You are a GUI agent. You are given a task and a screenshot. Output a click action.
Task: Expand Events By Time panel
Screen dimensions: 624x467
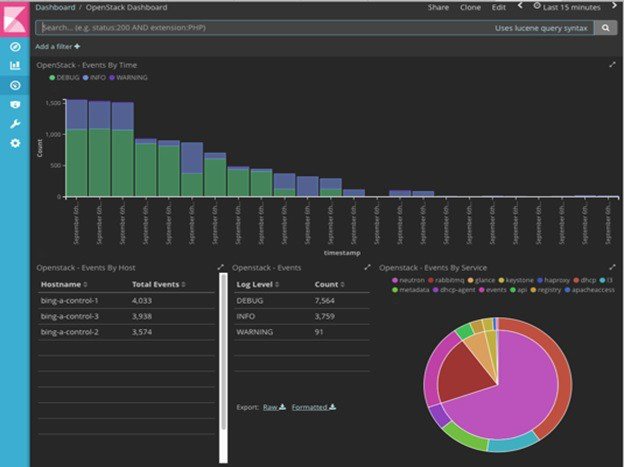[612, 64]
